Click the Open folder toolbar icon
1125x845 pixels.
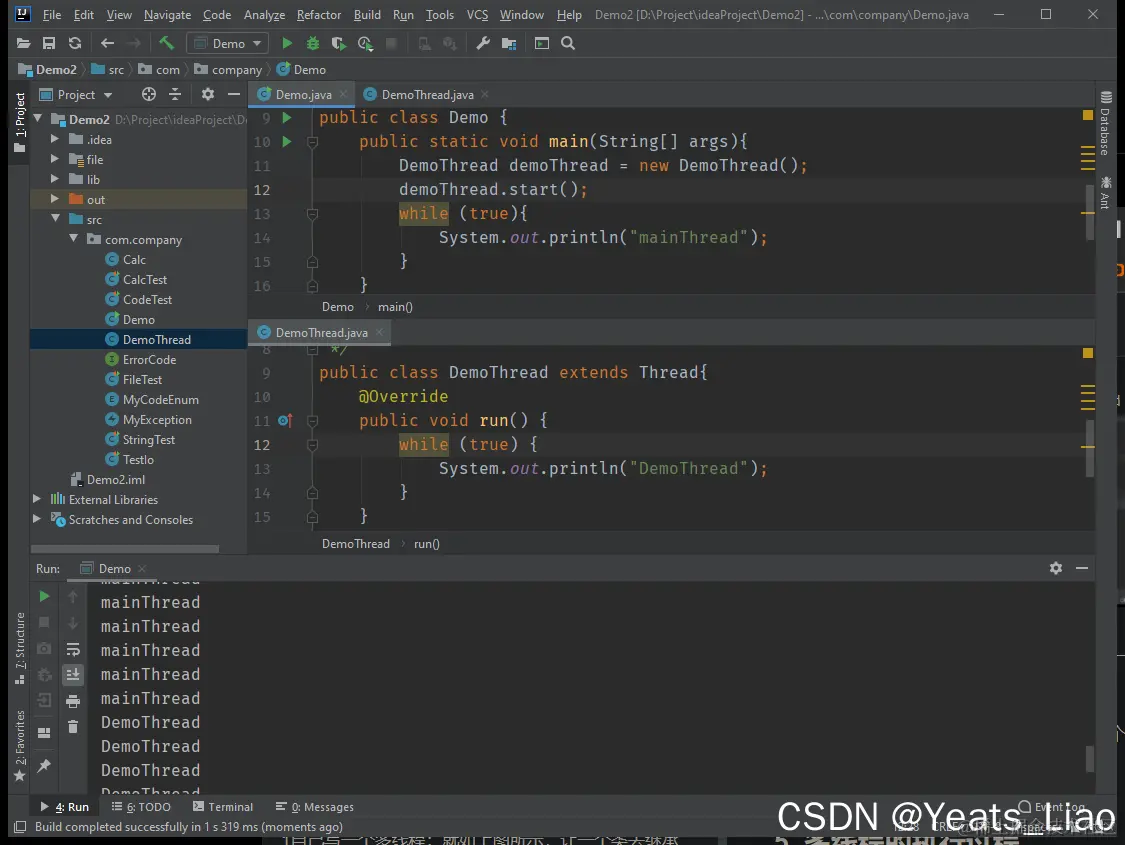click(x=23, y=43)
